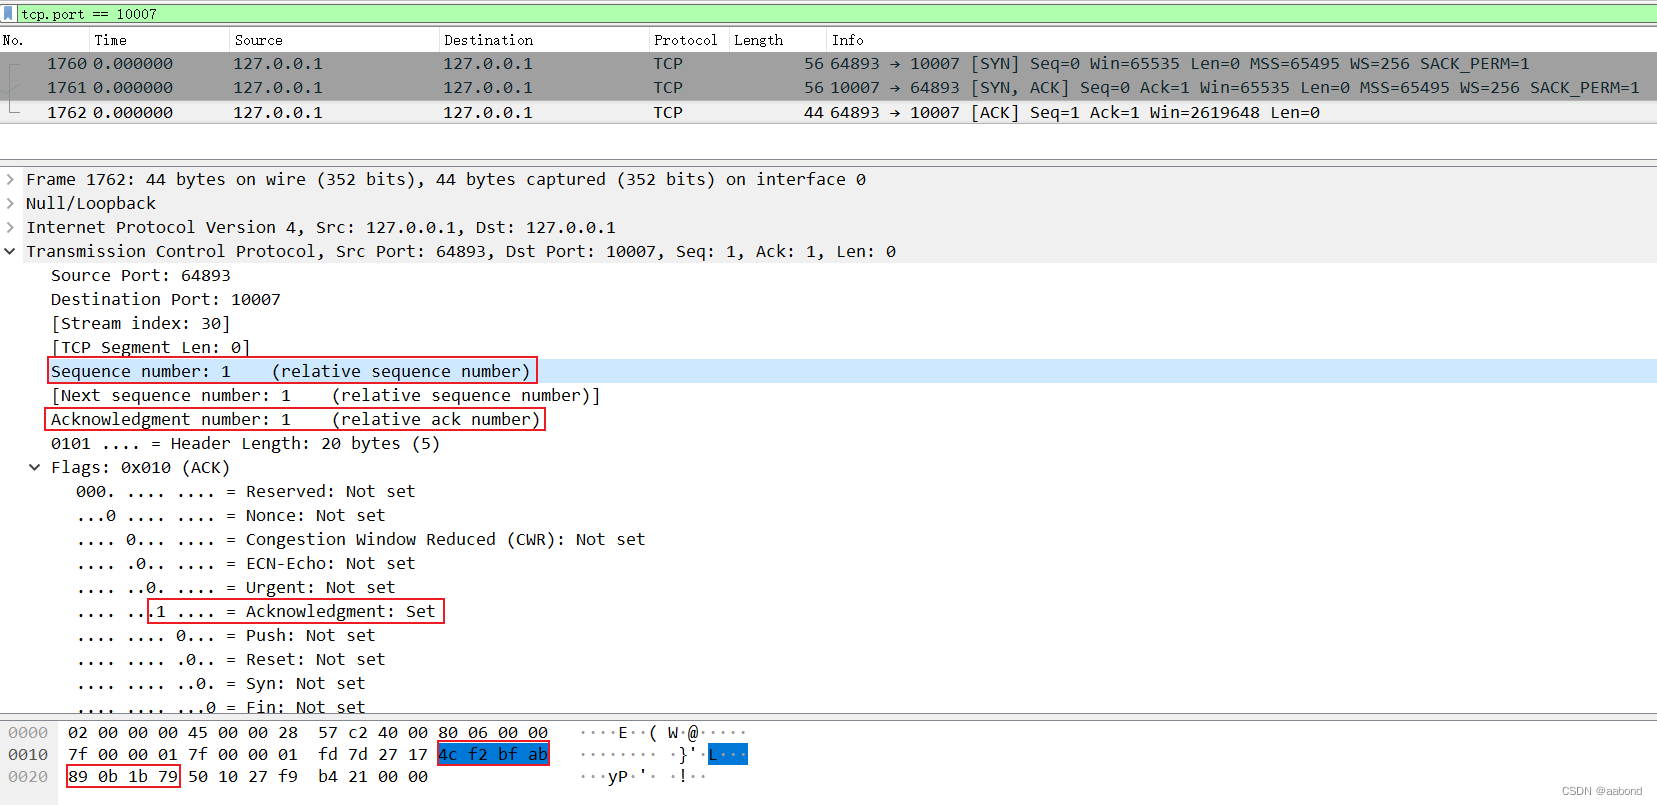Click TCP protocol cell of packet 1761

[x=668, y=88]
